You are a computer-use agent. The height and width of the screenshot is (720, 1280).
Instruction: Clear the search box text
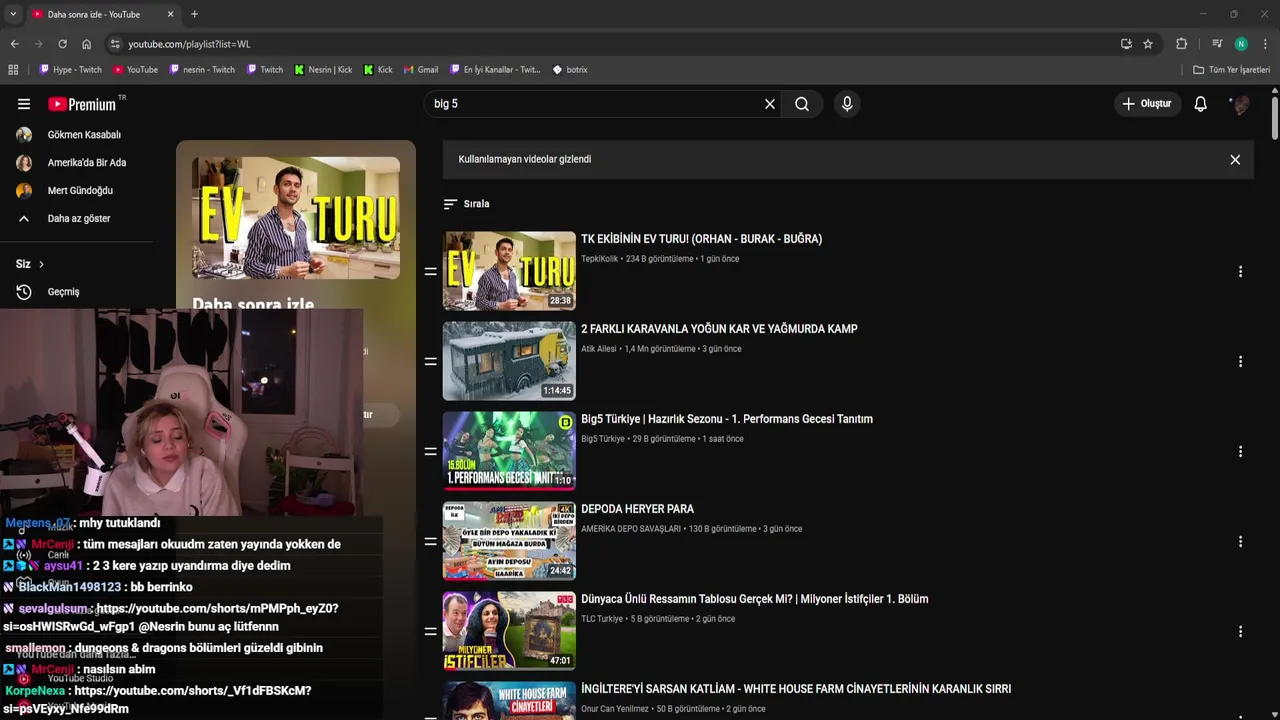pos(770,104)
